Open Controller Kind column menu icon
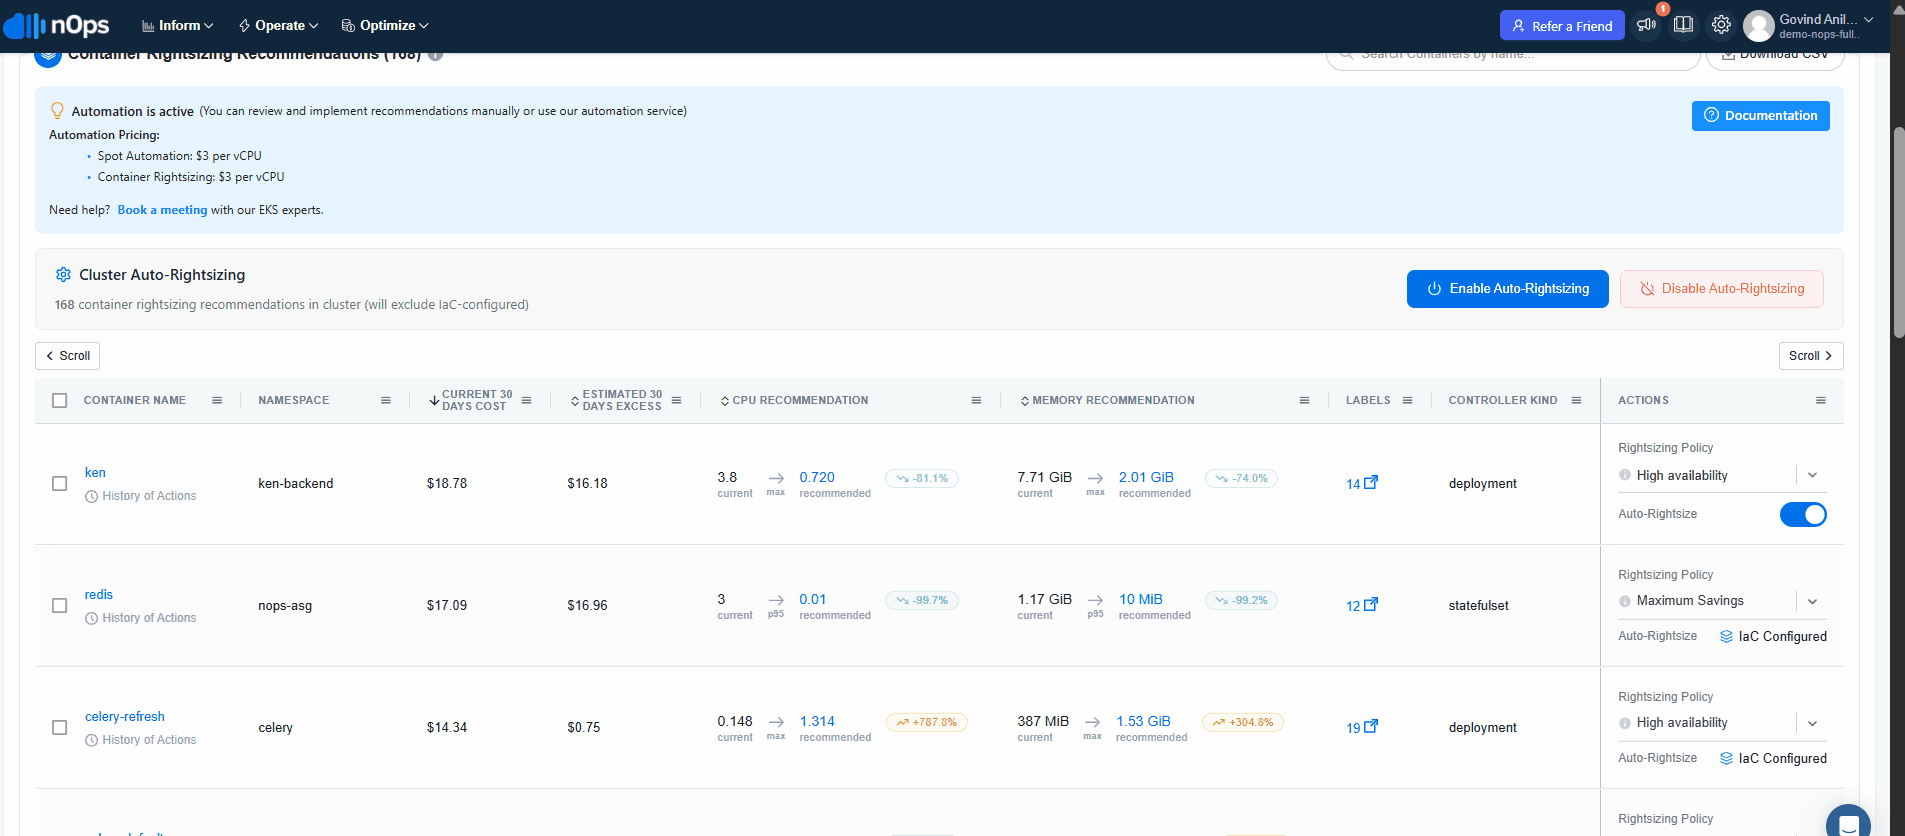This screenshot has height=836, width=1905. coord(1577,400)
